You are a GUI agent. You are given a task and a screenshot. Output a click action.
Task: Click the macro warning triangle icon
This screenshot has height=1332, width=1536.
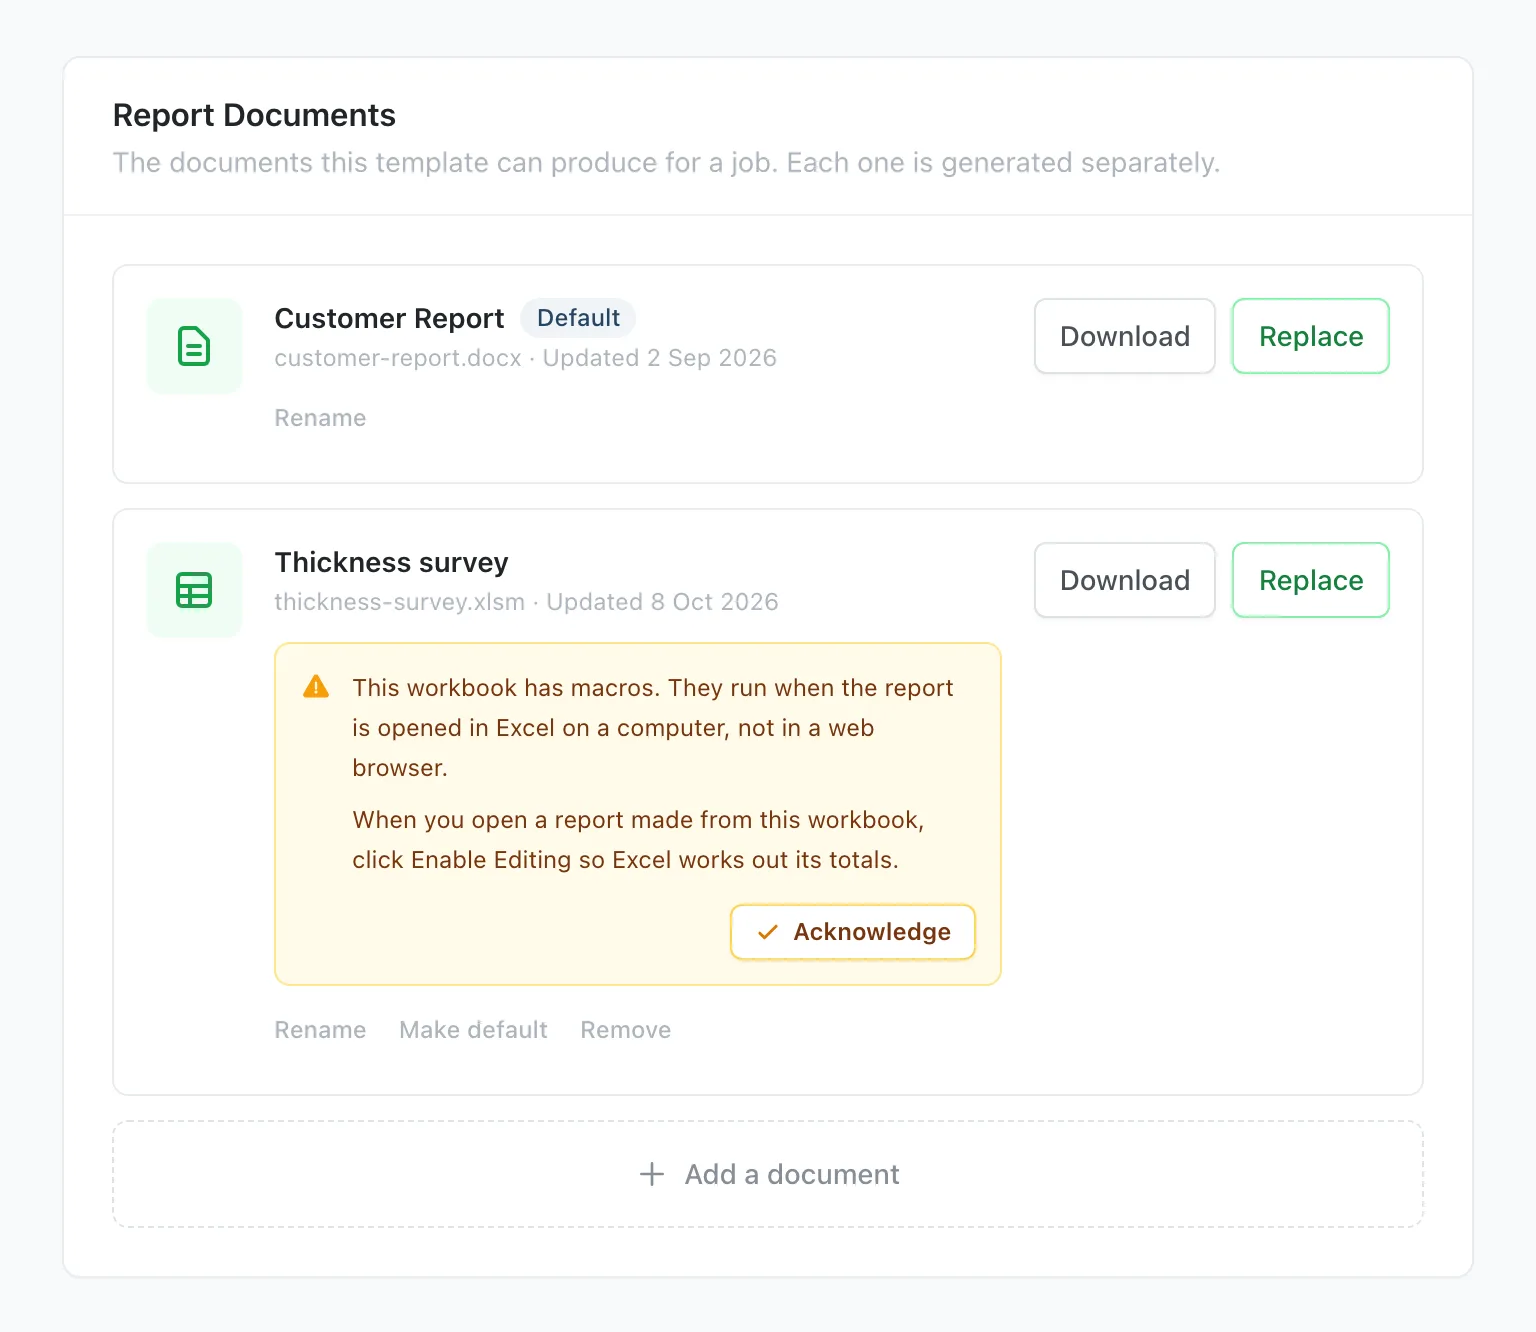(x=316, y=687)
